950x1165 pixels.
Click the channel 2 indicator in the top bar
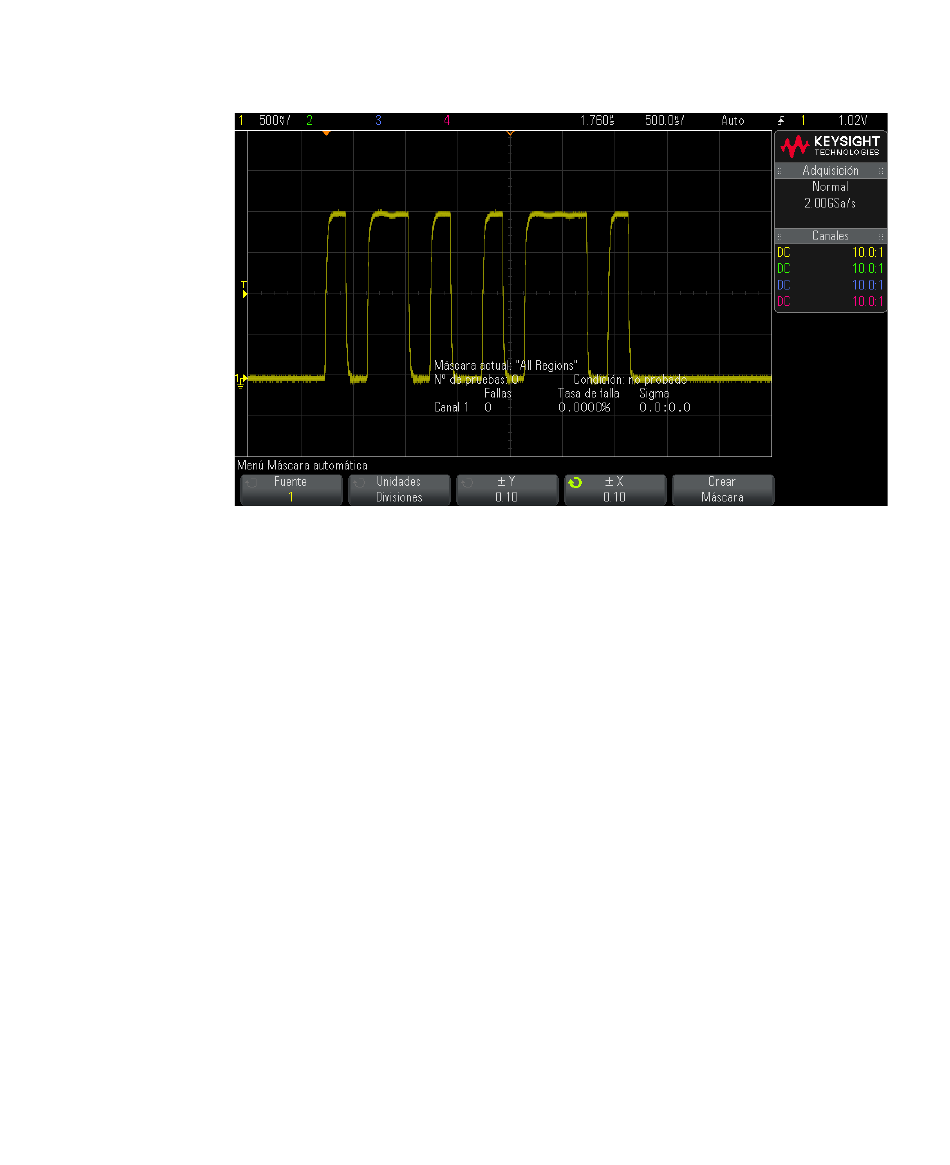[x=309, y=120]
